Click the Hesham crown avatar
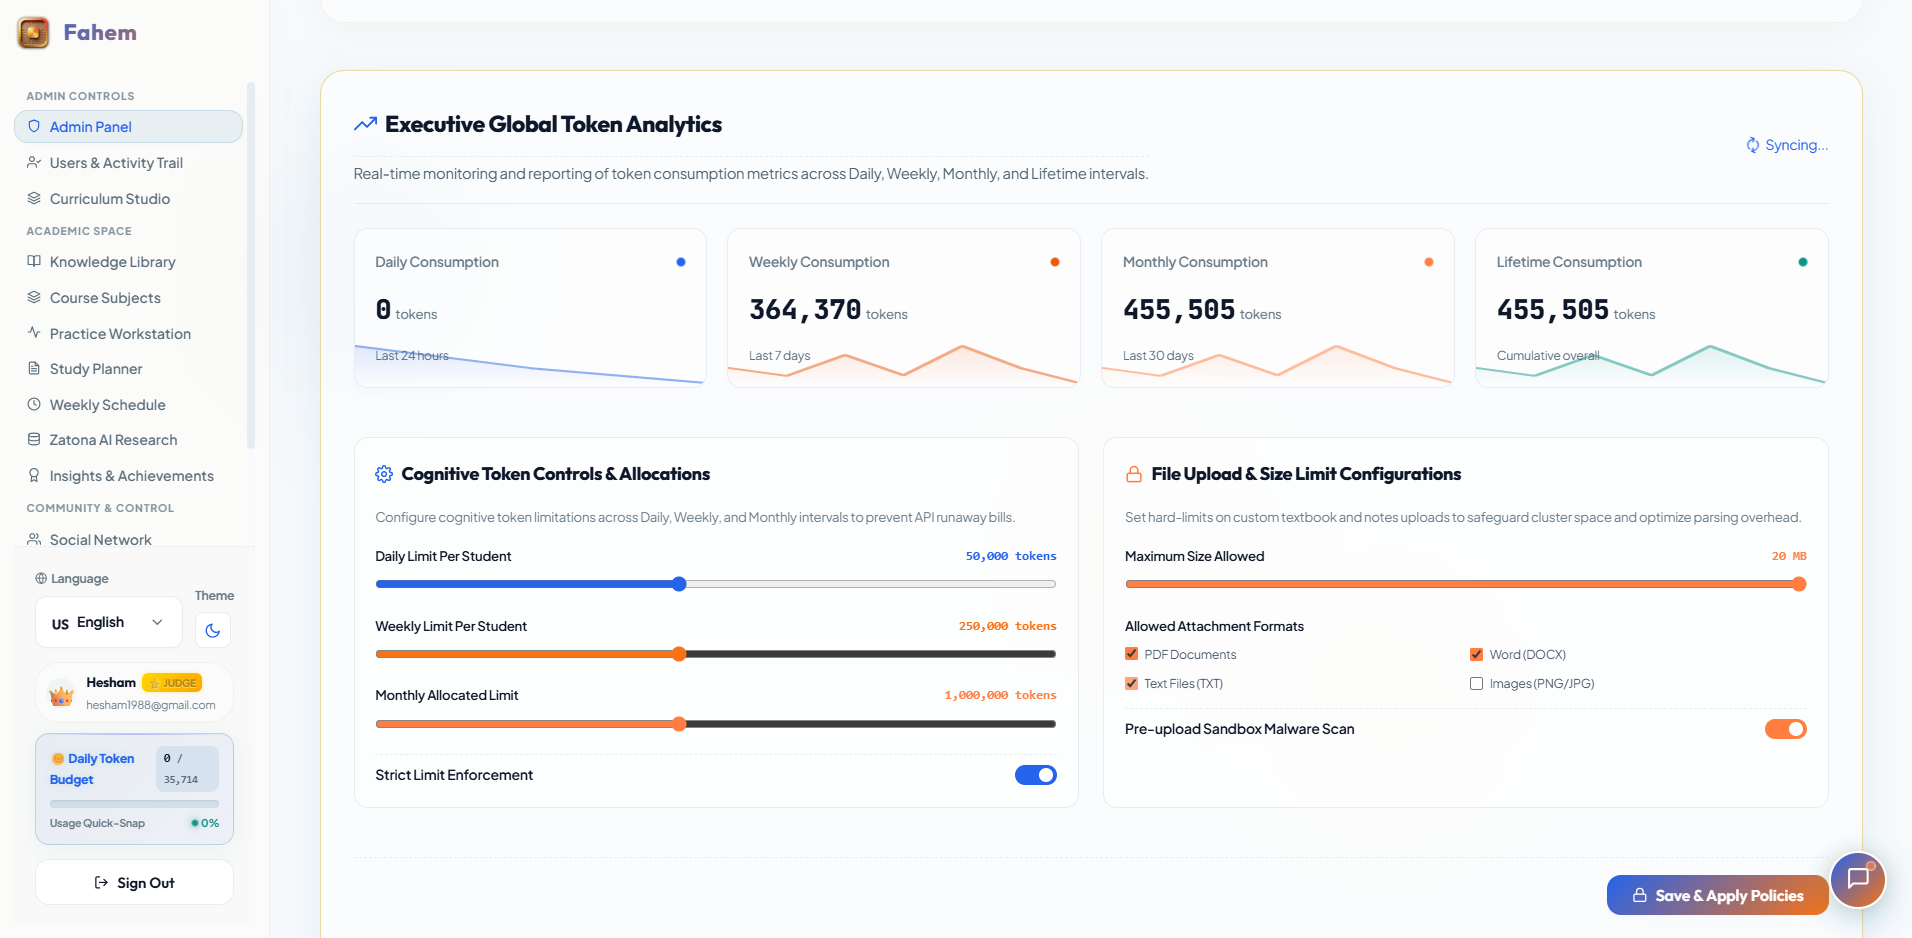This screenshot has height=938, width=1912. [x=62, y=693]
